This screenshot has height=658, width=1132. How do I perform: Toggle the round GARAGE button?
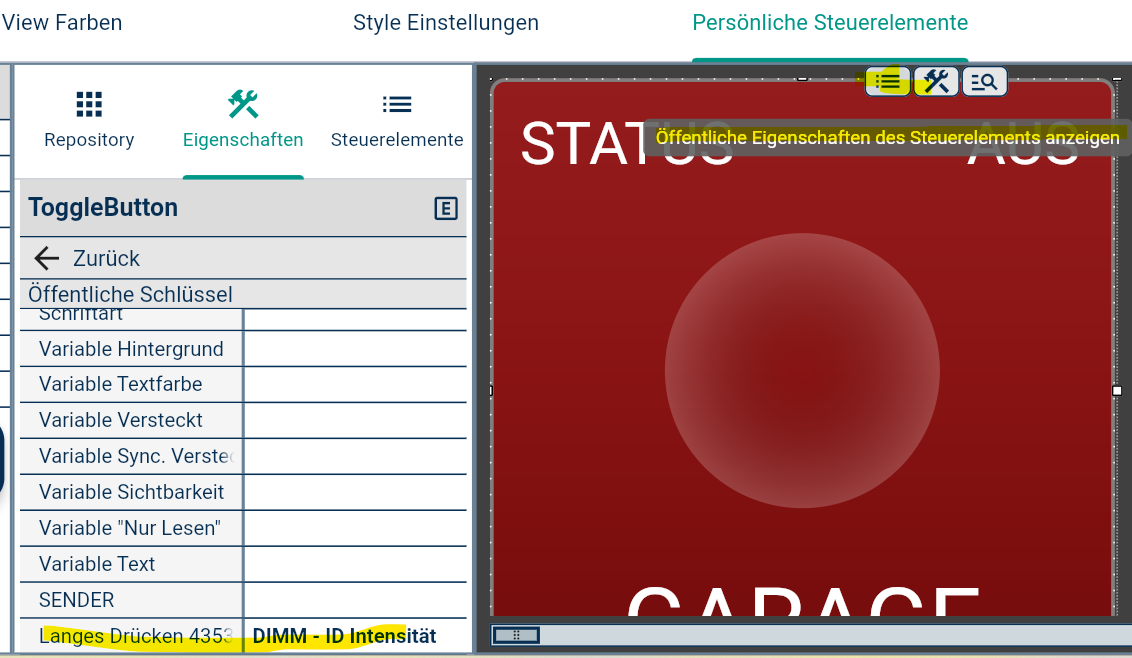[802, 371]
